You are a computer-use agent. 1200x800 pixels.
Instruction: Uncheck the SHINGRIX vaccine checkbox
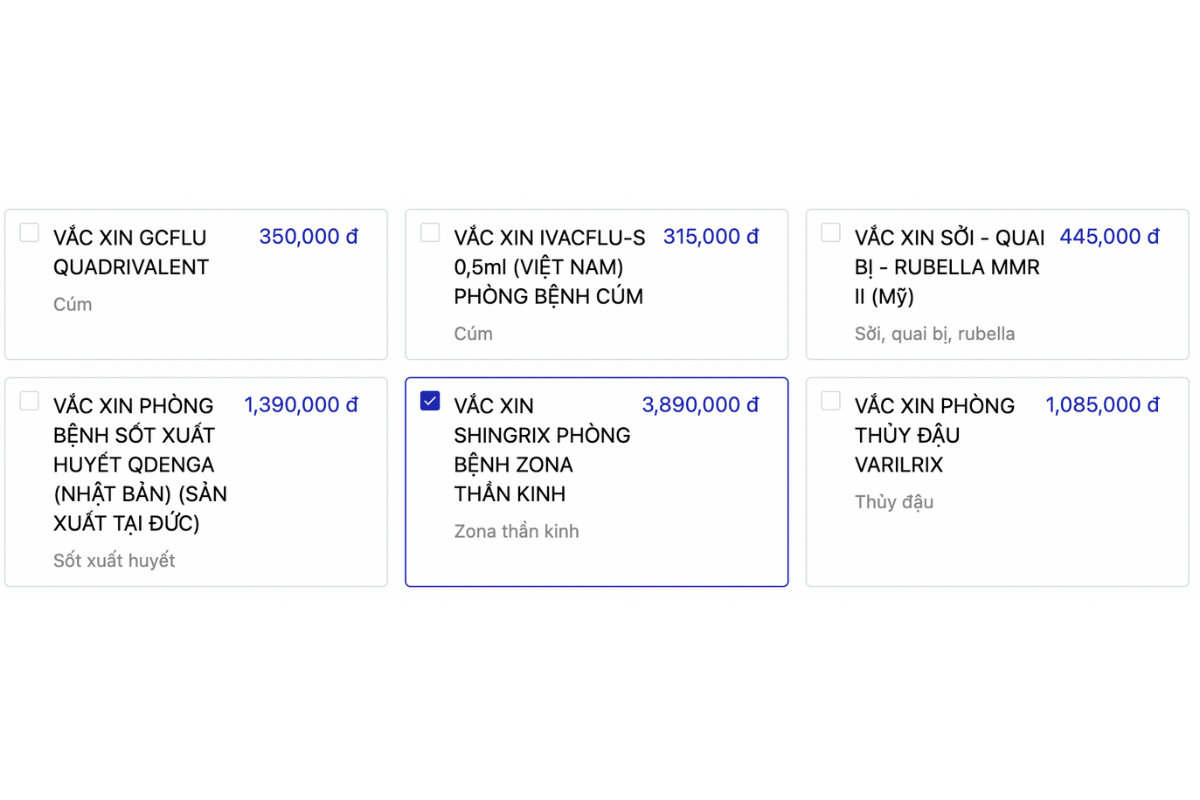click(430, 401)
